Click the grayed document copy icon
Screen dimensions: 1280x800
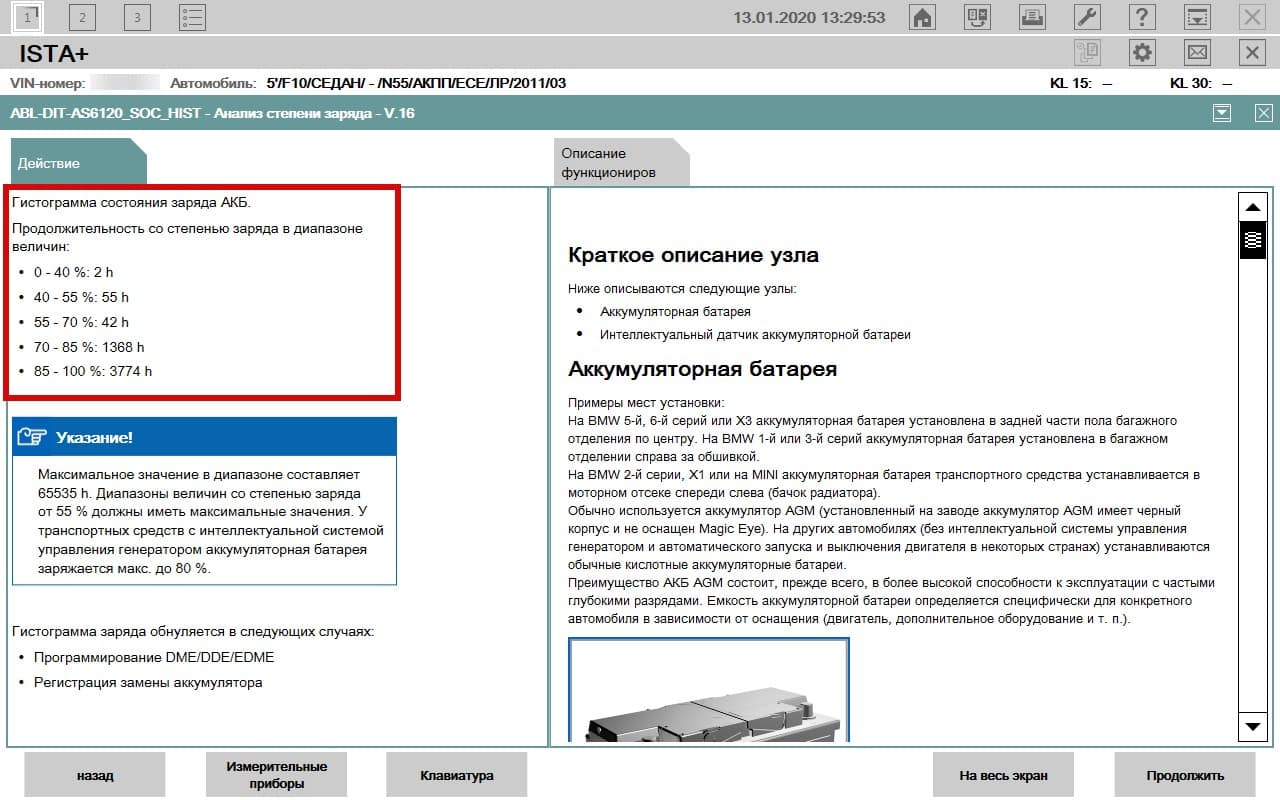1087,52
